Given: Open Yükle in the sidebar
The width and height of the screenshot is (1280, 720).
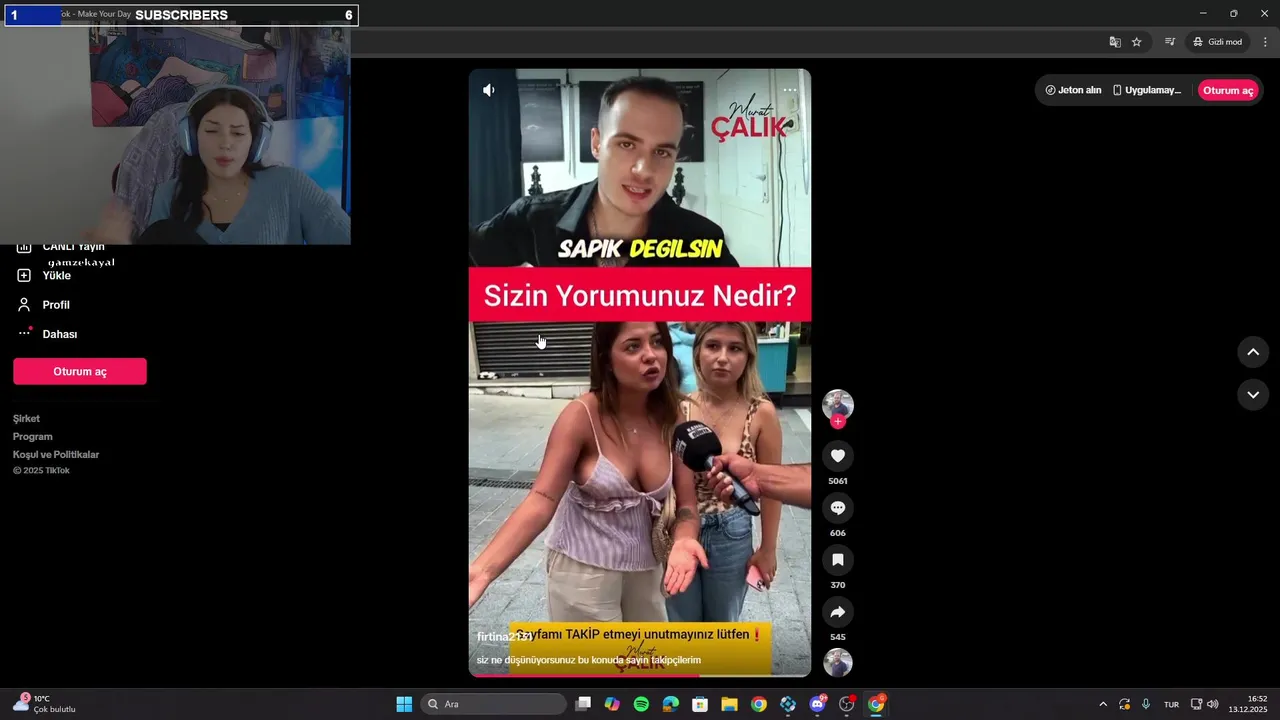Looking at the screenshot, I should click(45, 275).
